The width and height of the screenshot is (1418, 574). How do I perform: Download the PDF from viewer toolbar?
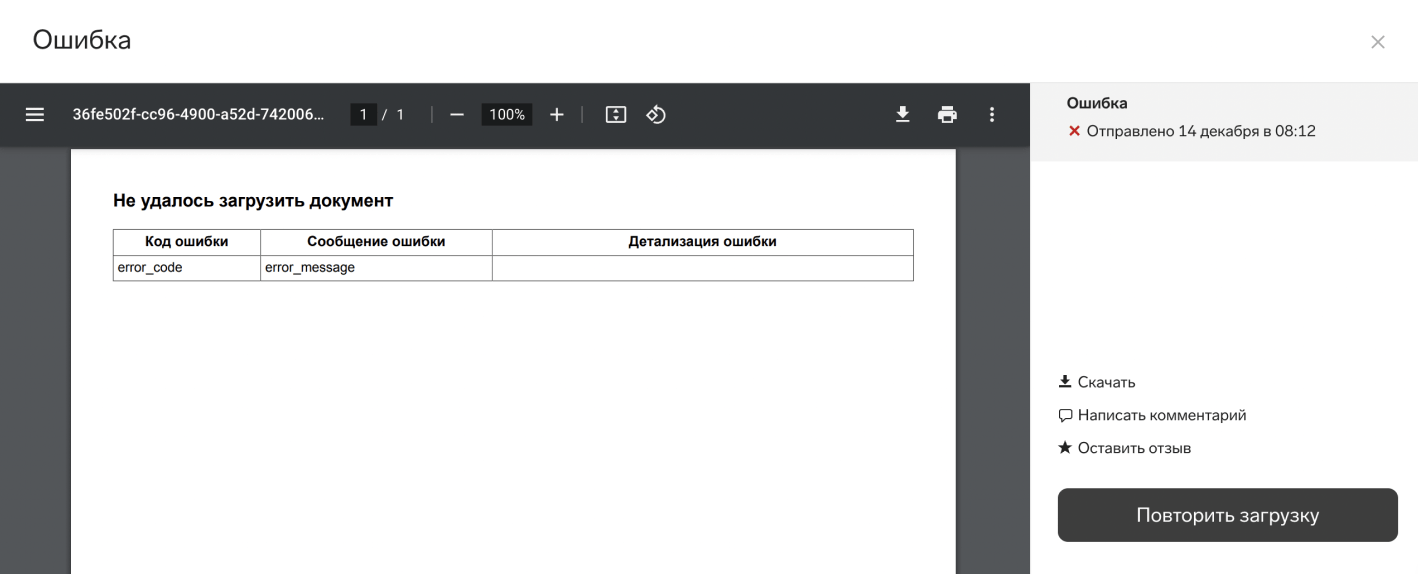pos(902,115)
